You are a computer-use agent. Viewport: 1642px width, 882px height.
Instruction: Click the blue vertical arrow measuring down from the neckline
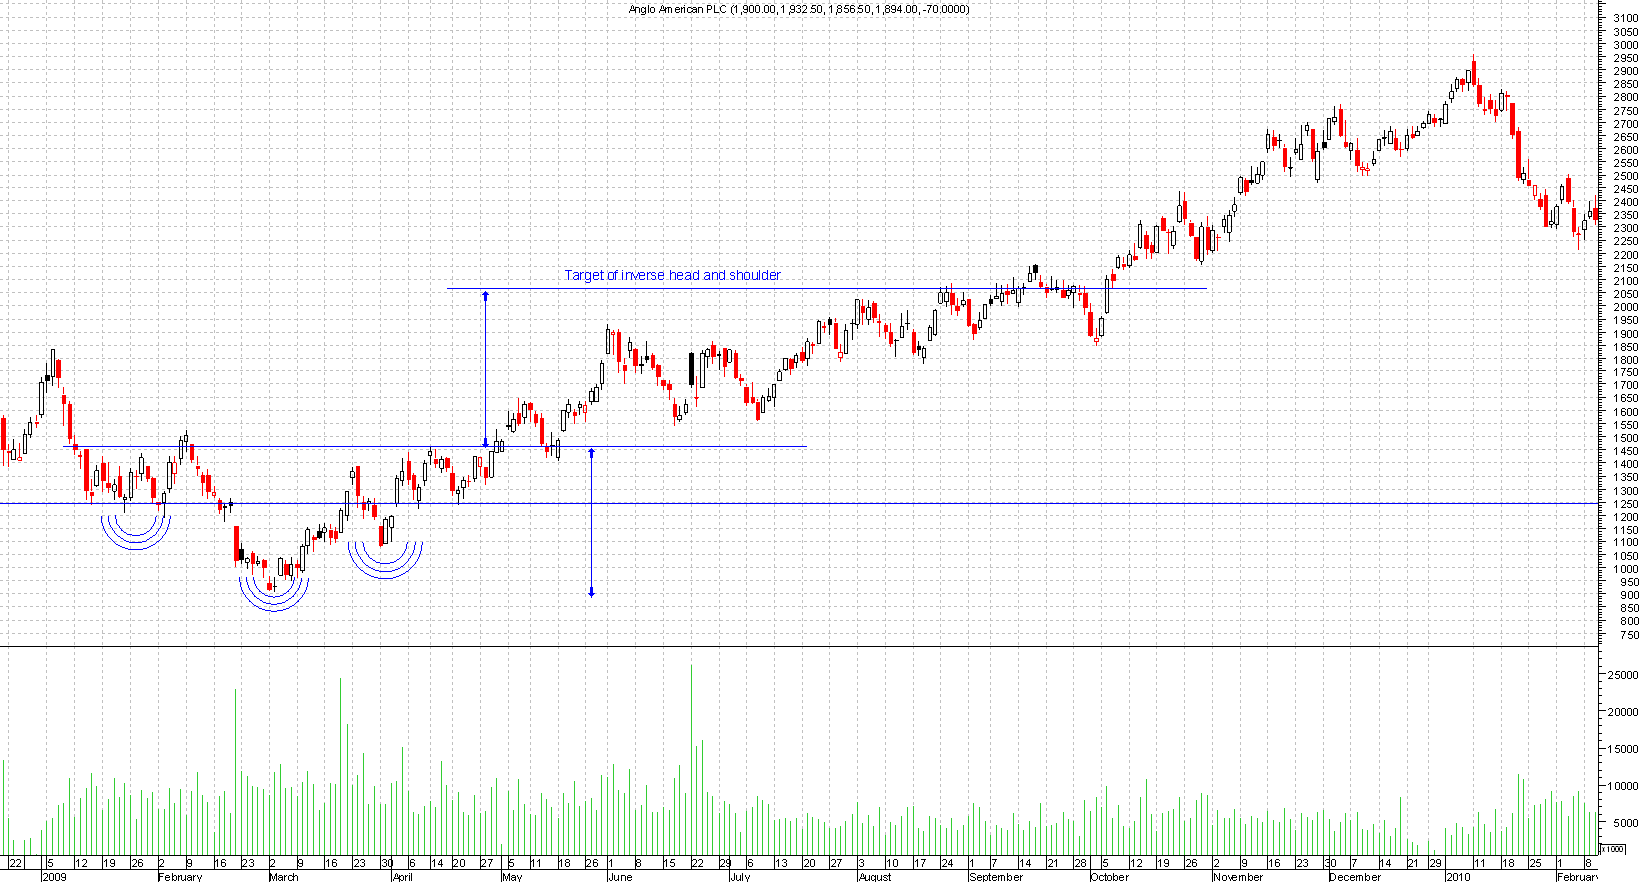pos(591,522)
